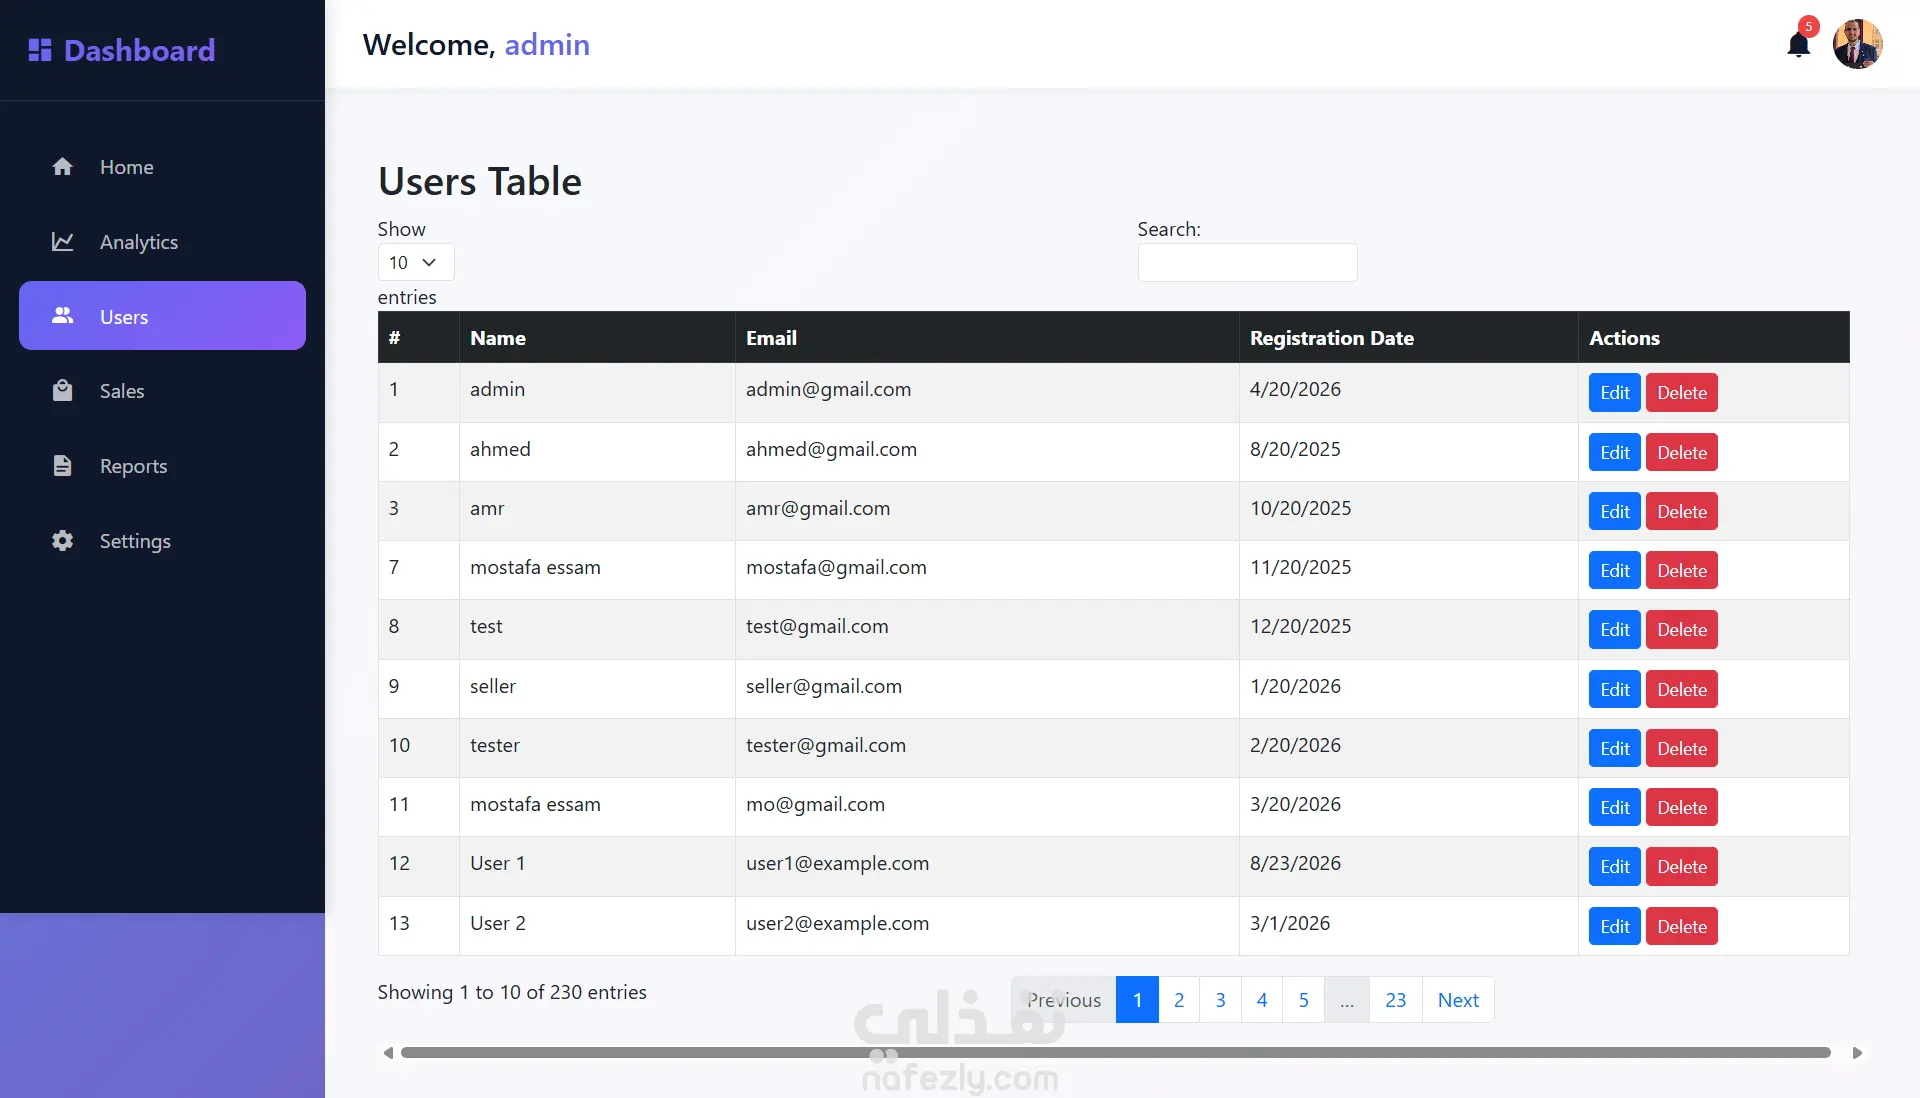Go to pagination page 1
1920x1098 pixels.
pos(1137,1000)
